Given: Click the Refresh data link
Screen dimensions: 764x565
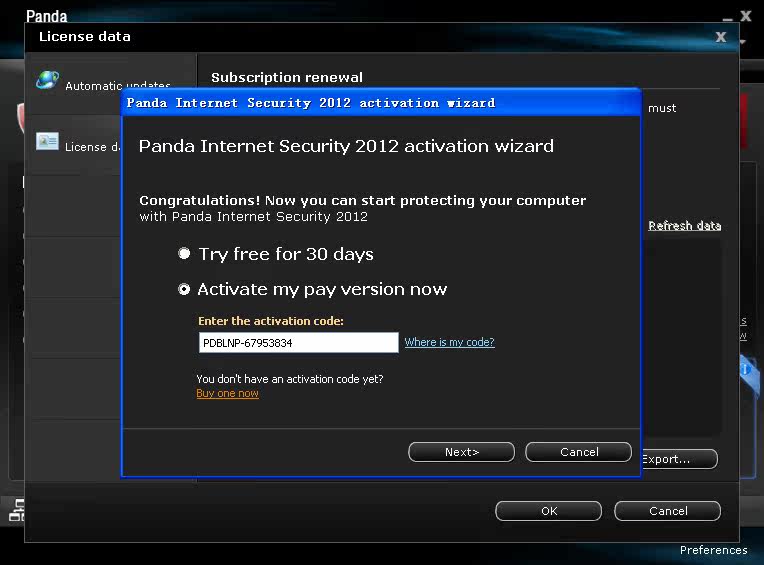Looking at the screenshot, I should 685,226.
